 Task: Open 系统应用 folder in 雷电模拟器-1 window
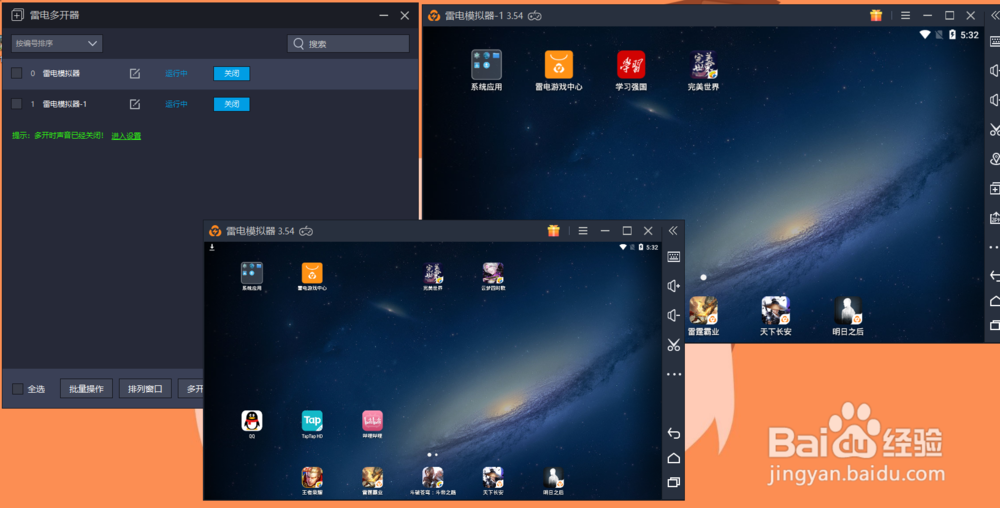coord(487,64)
